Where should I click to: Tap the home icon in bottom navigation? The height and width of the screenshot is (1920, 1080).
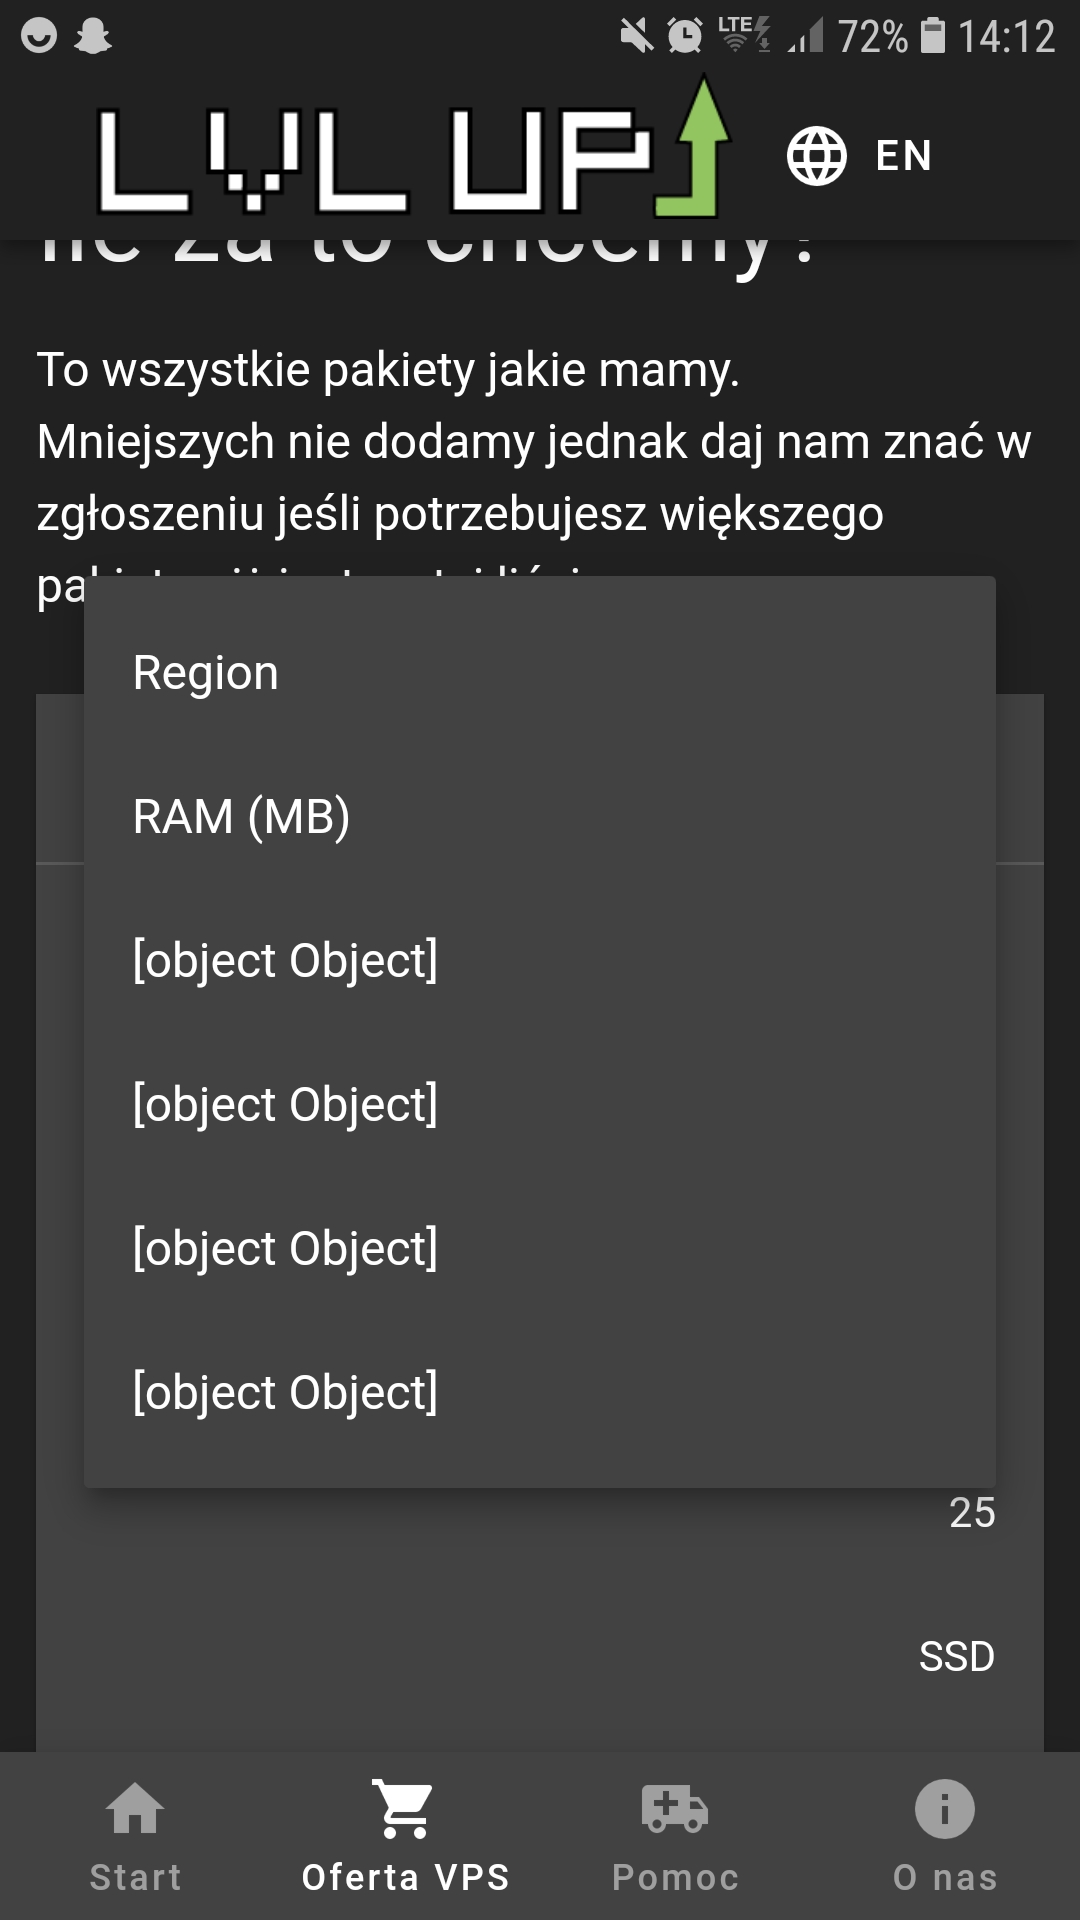pyautogui.click(x=135, y=1809)
